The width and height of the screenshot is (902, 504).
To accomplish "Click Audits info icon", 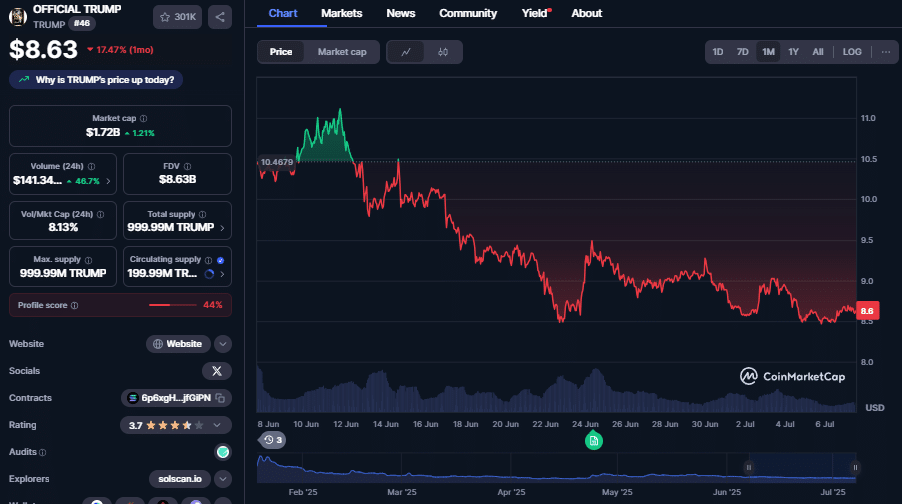I will 43,453.
